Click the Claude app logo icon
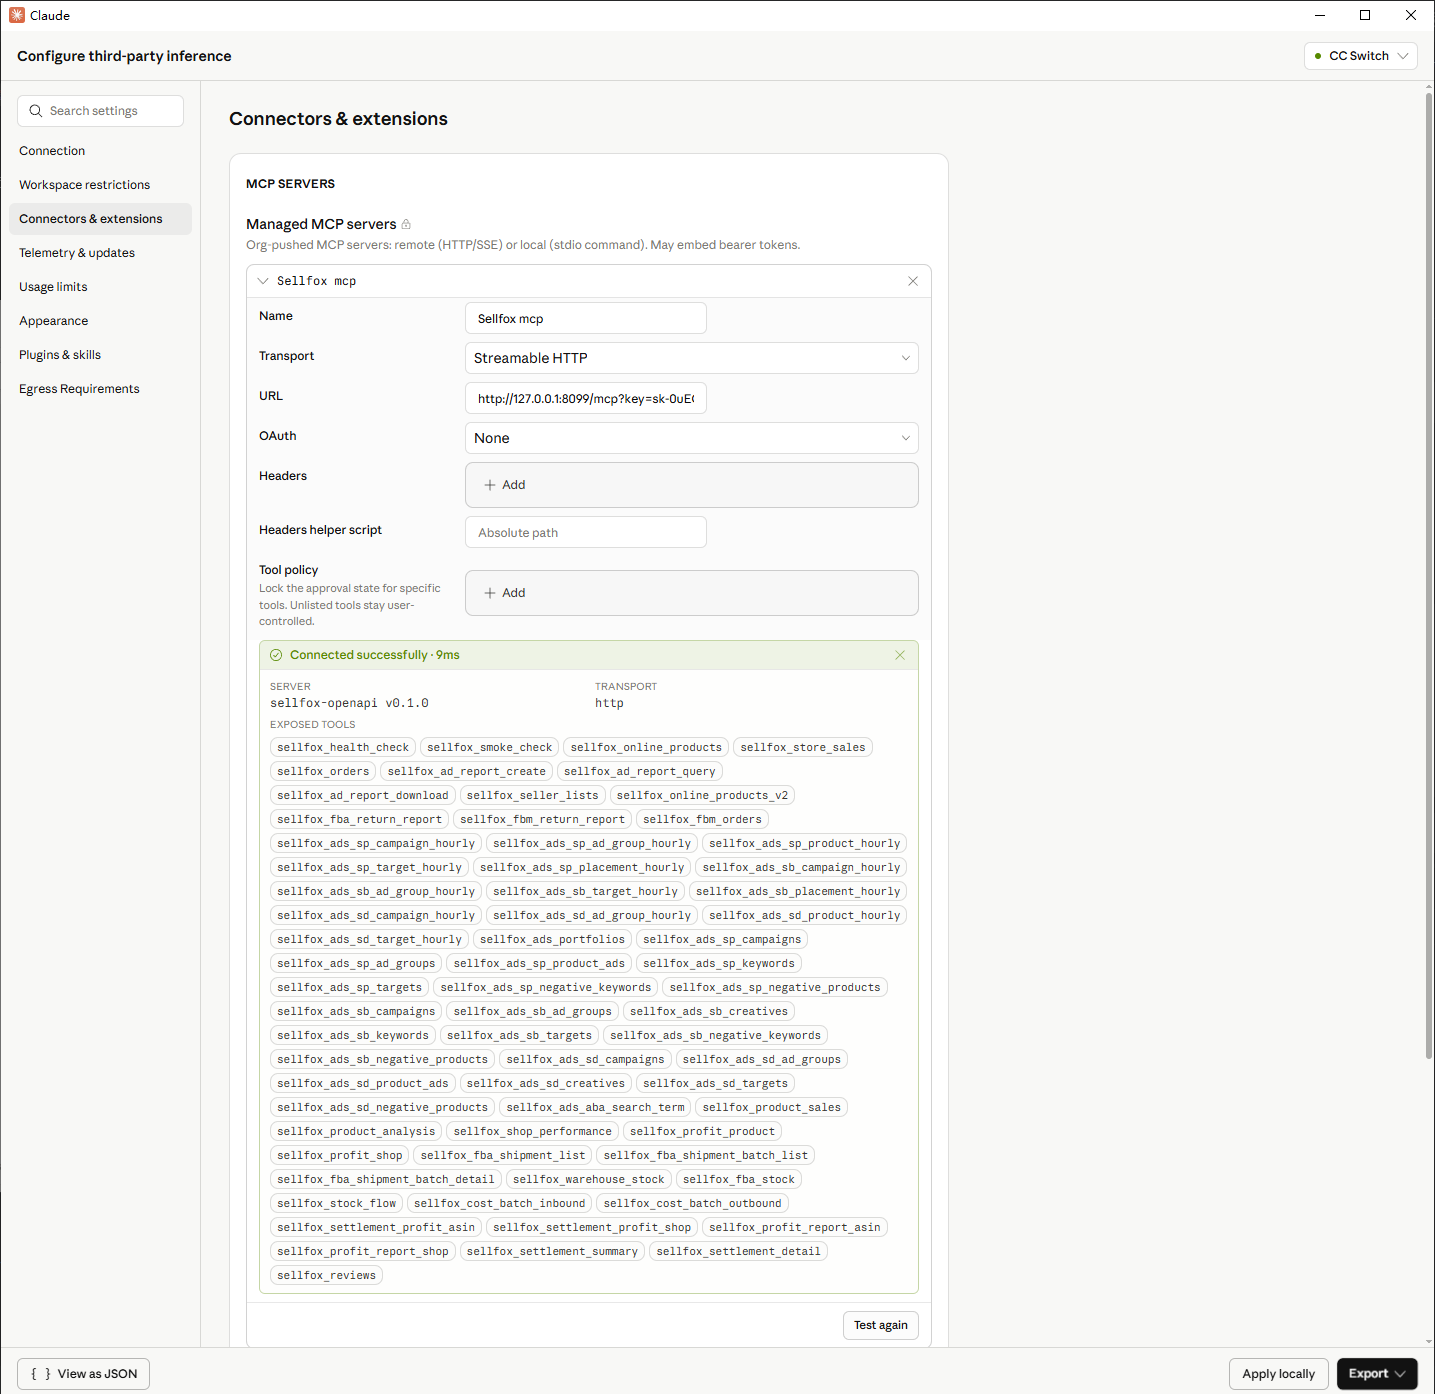The width and height of the screenshot is (1435, 1394). (x=17, y=15)
